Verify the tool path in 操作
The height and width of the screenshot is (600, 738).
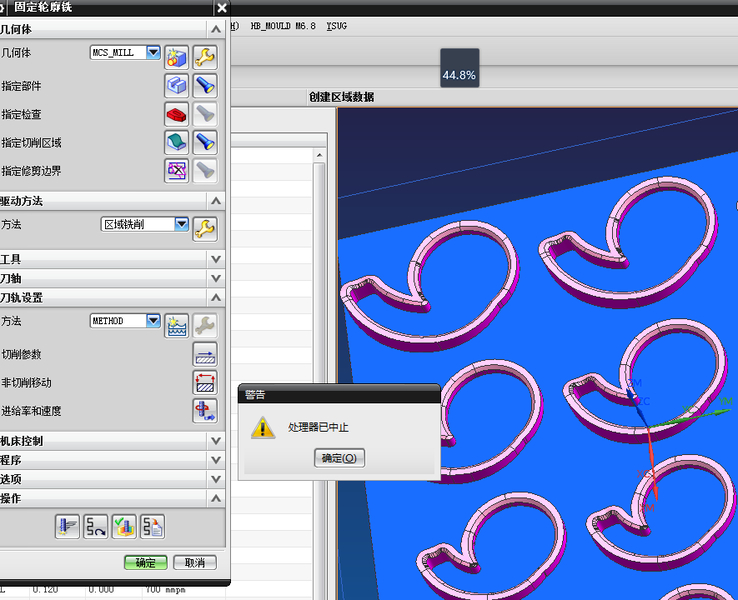(124, 526)
